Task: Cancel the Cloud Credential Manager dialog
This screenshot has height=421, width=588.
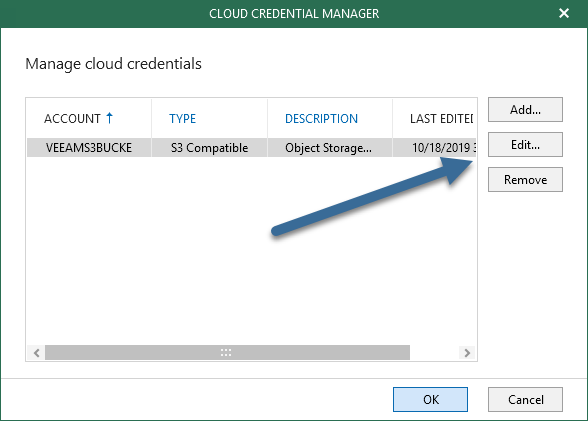Action: pos(525,399)
